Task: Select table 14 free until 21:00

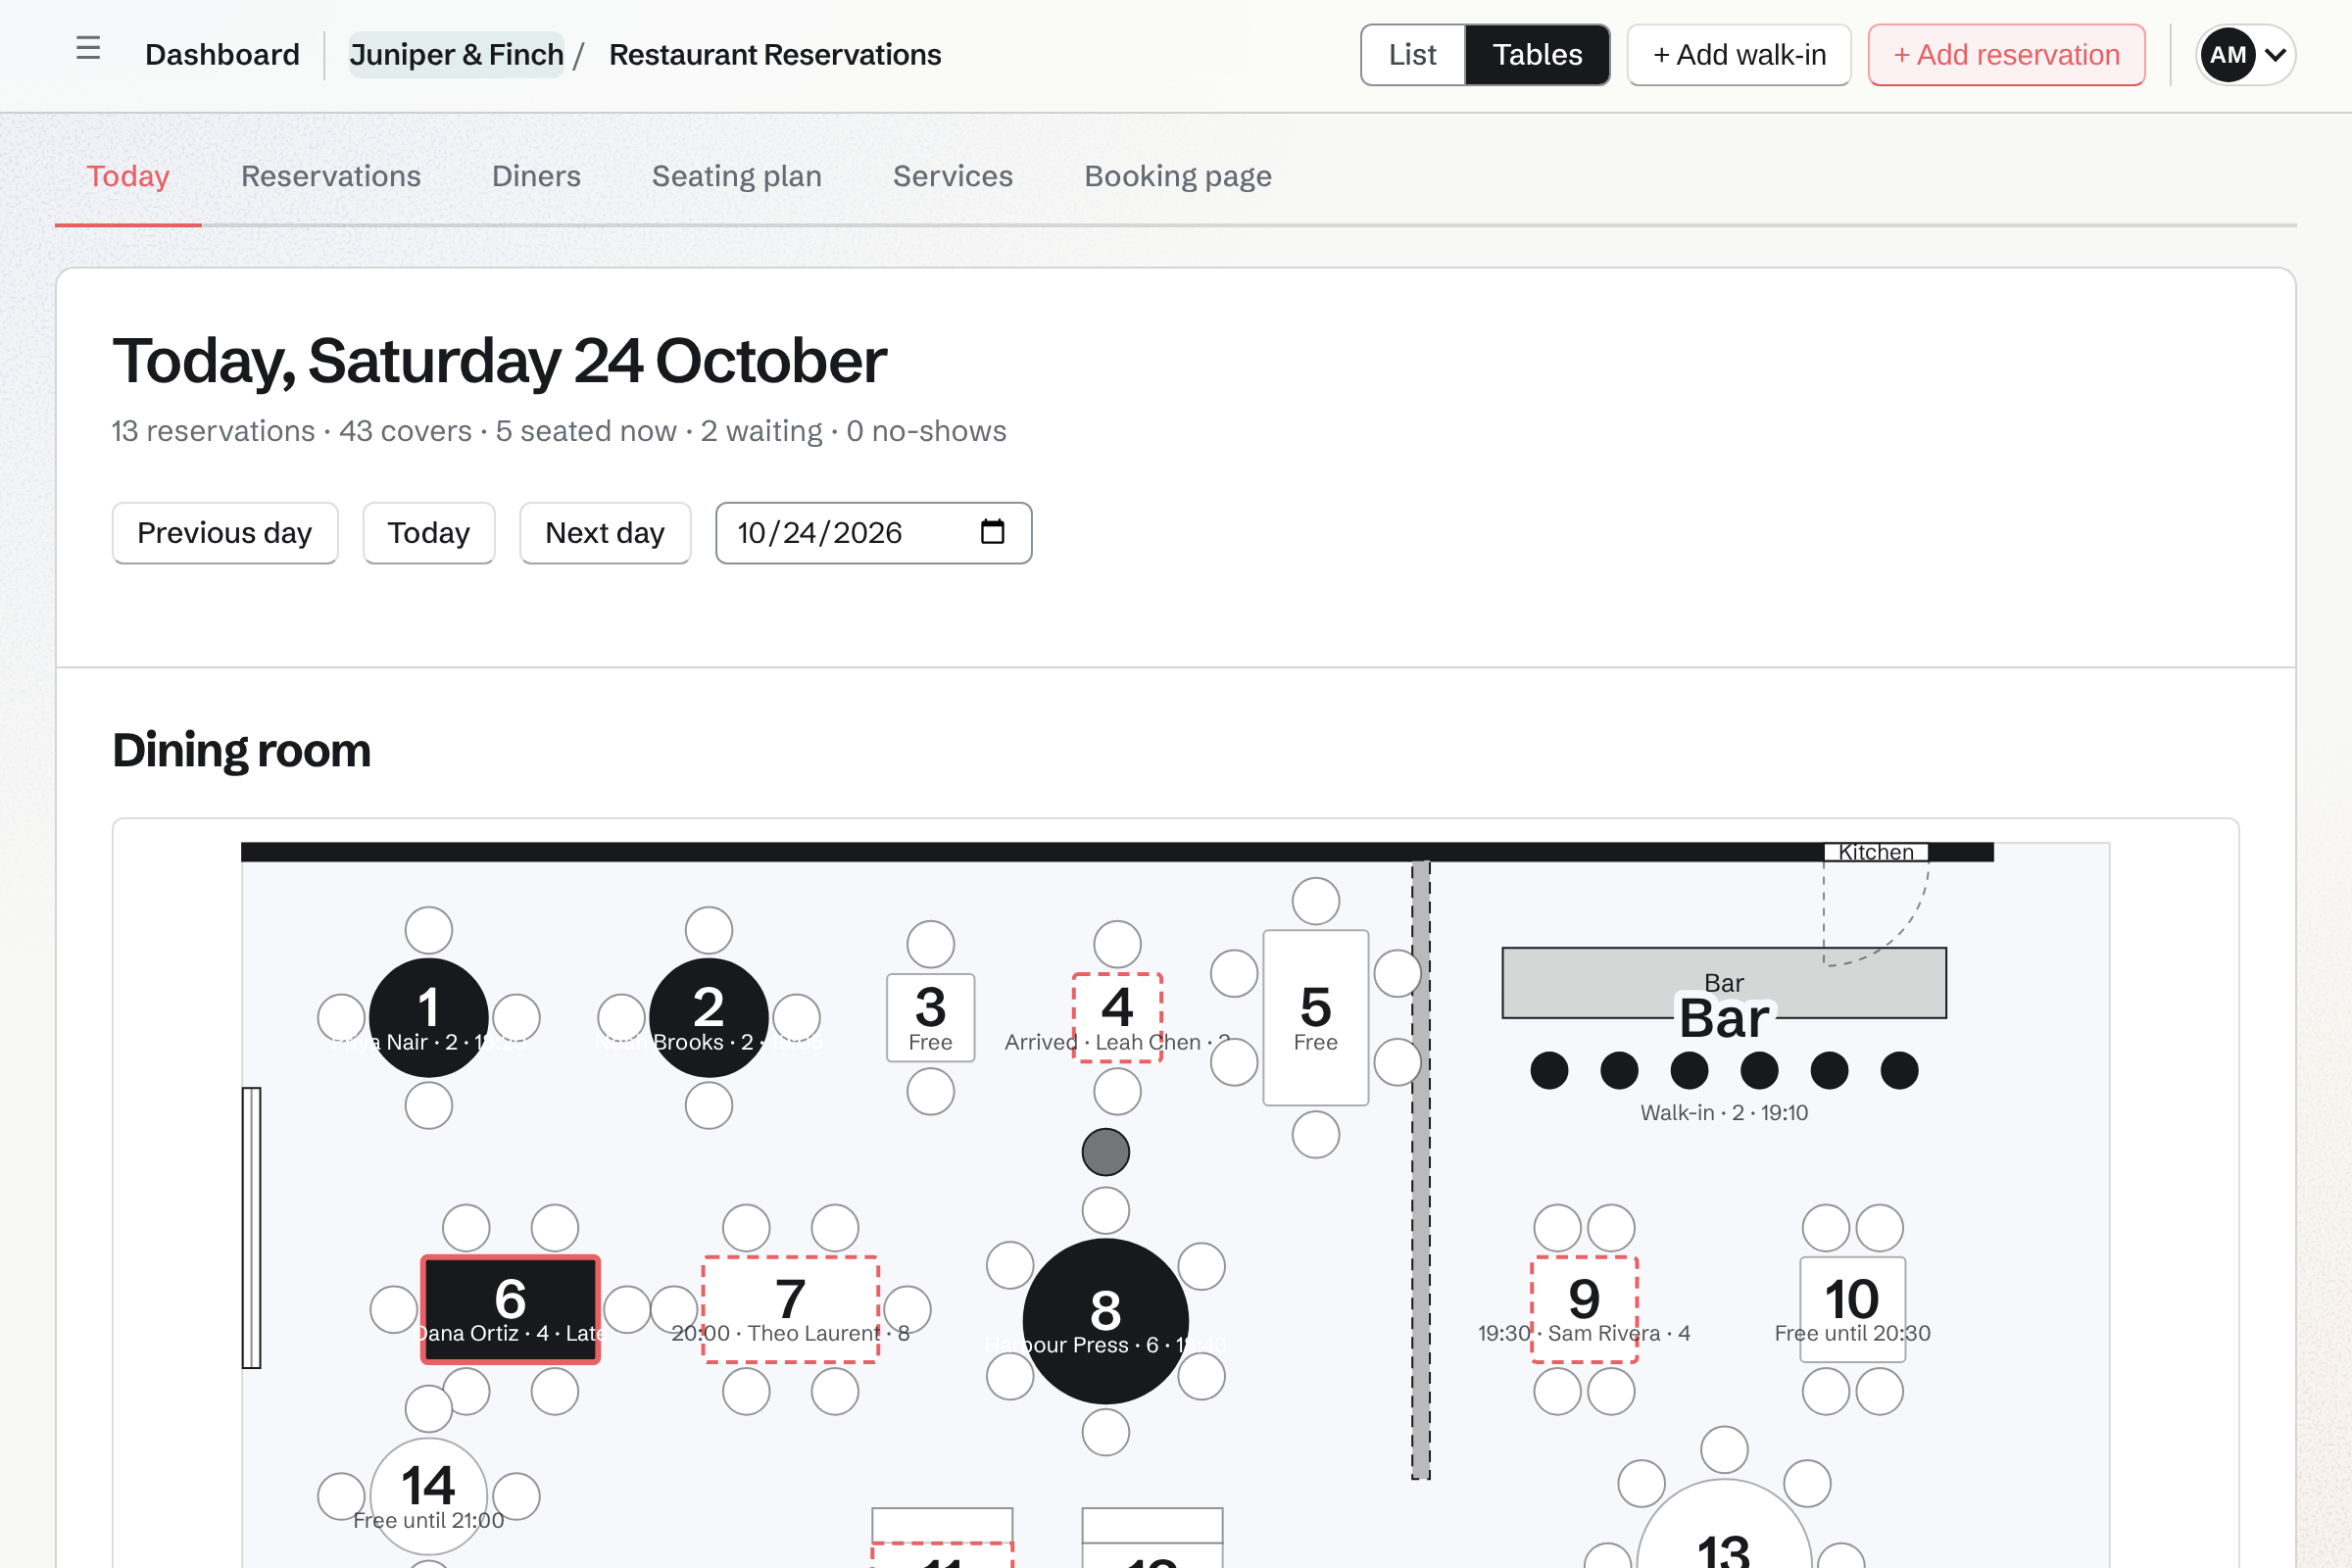Action: tap(429, 1496)
